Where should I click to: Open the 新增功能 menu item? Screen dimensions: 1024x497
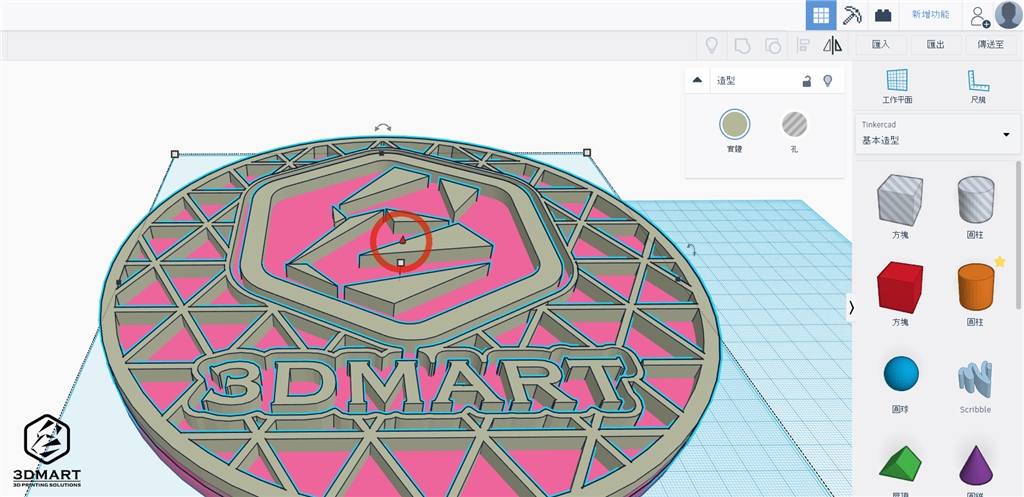click(930, 15)
